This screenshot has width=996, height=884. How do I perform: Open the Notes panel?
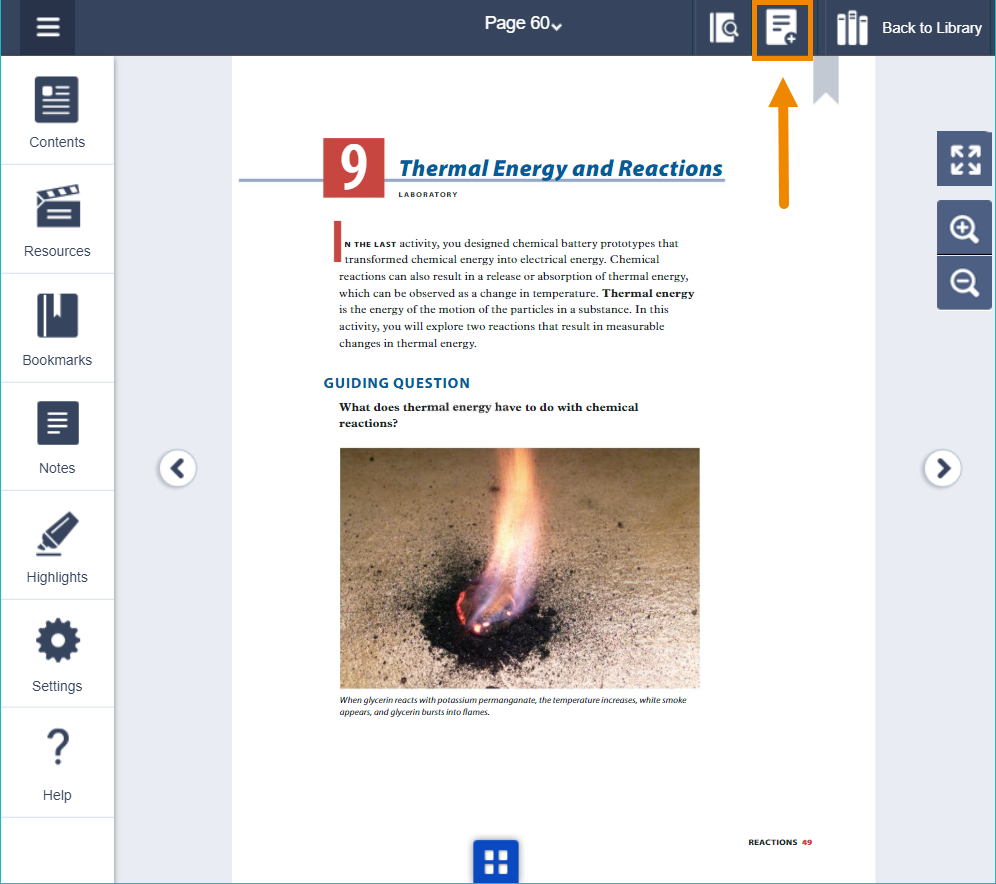point(57,437)
